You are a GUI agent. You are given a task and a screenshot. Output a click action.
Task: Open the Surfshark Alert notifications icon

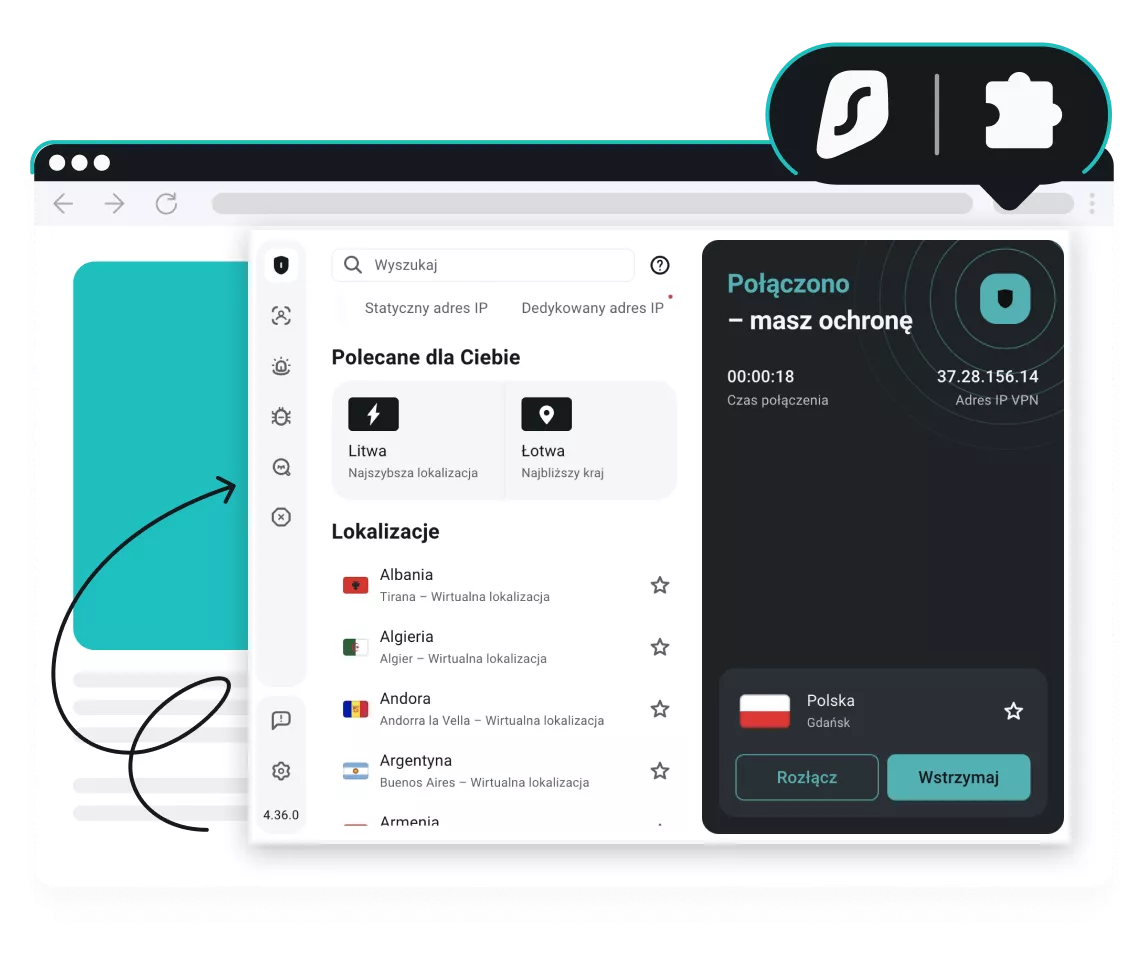(x=281, y=366)
